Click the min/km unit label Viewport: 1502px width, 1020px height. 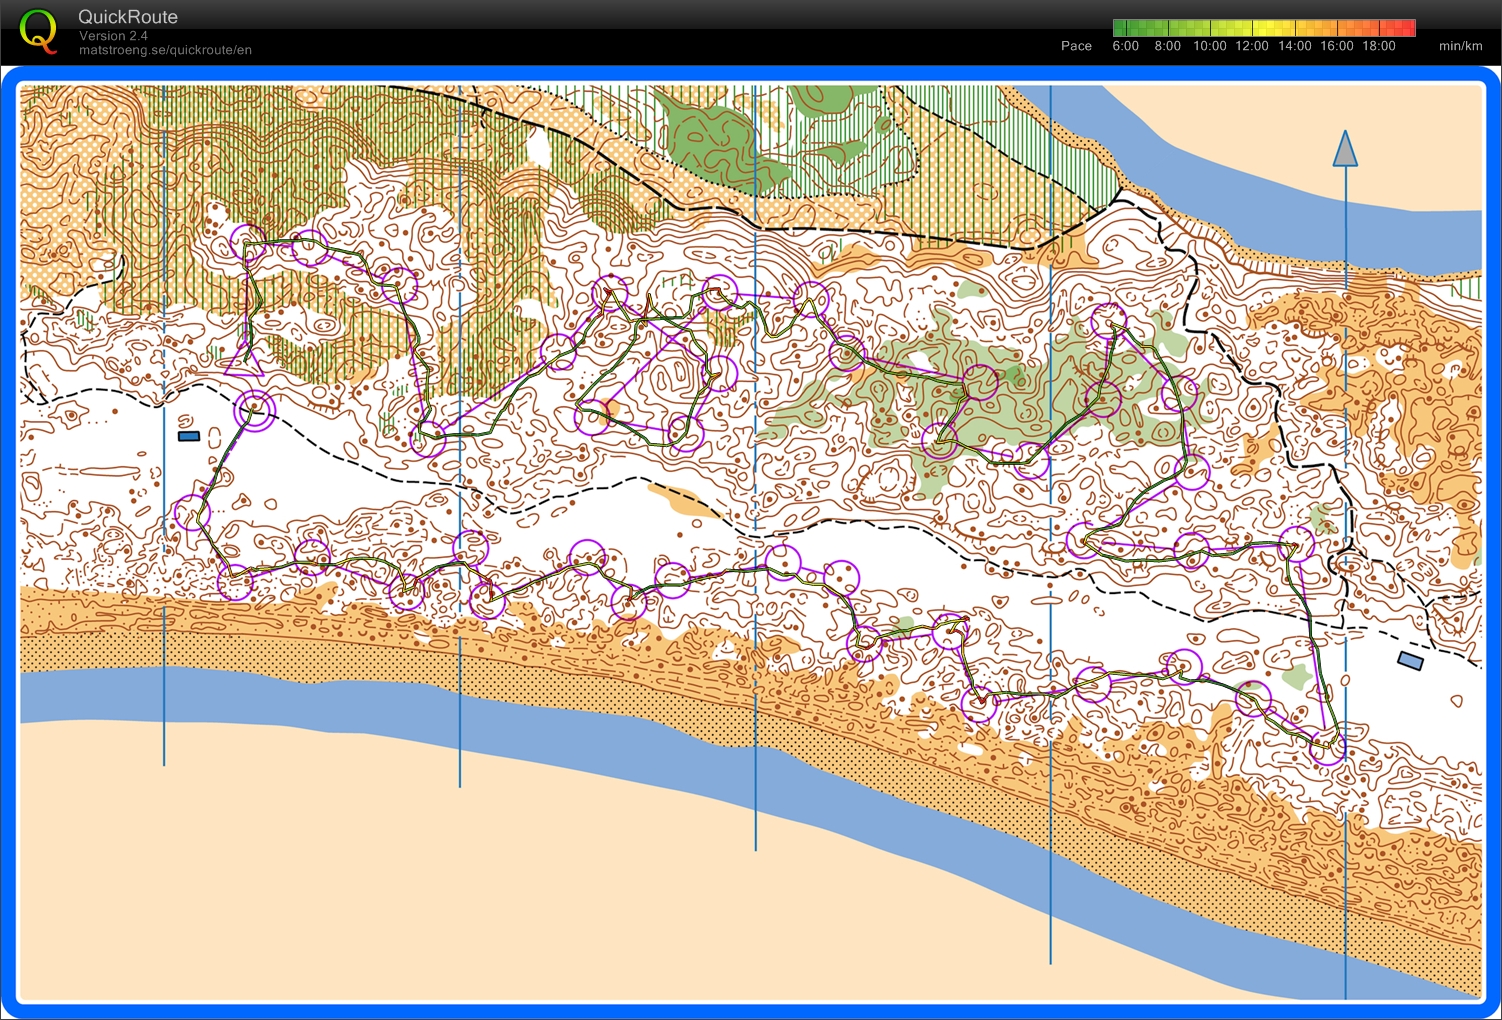[1460, 46]
